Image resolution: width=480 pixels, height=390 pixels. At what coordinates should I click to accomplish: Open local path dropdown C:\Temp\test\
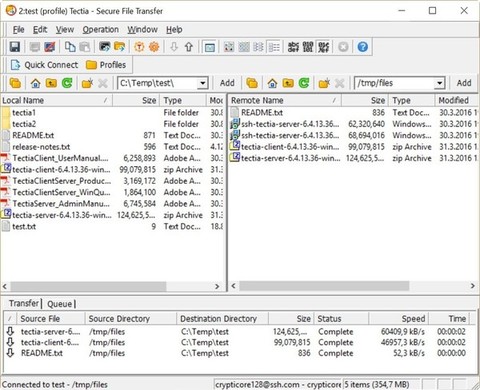(202, 83)
